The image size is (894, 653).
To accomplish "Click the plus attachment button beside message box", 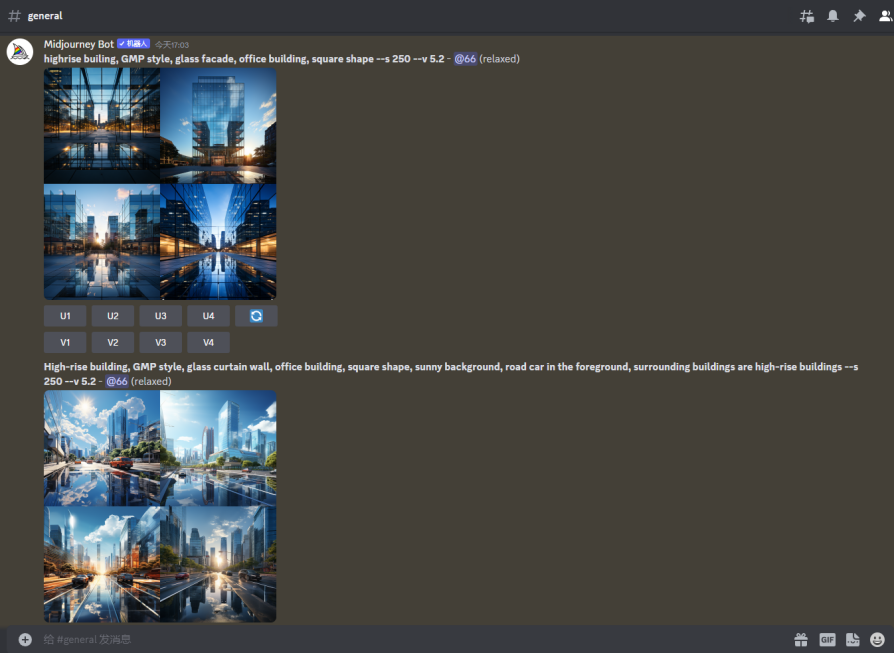I will tap(25, 639).
